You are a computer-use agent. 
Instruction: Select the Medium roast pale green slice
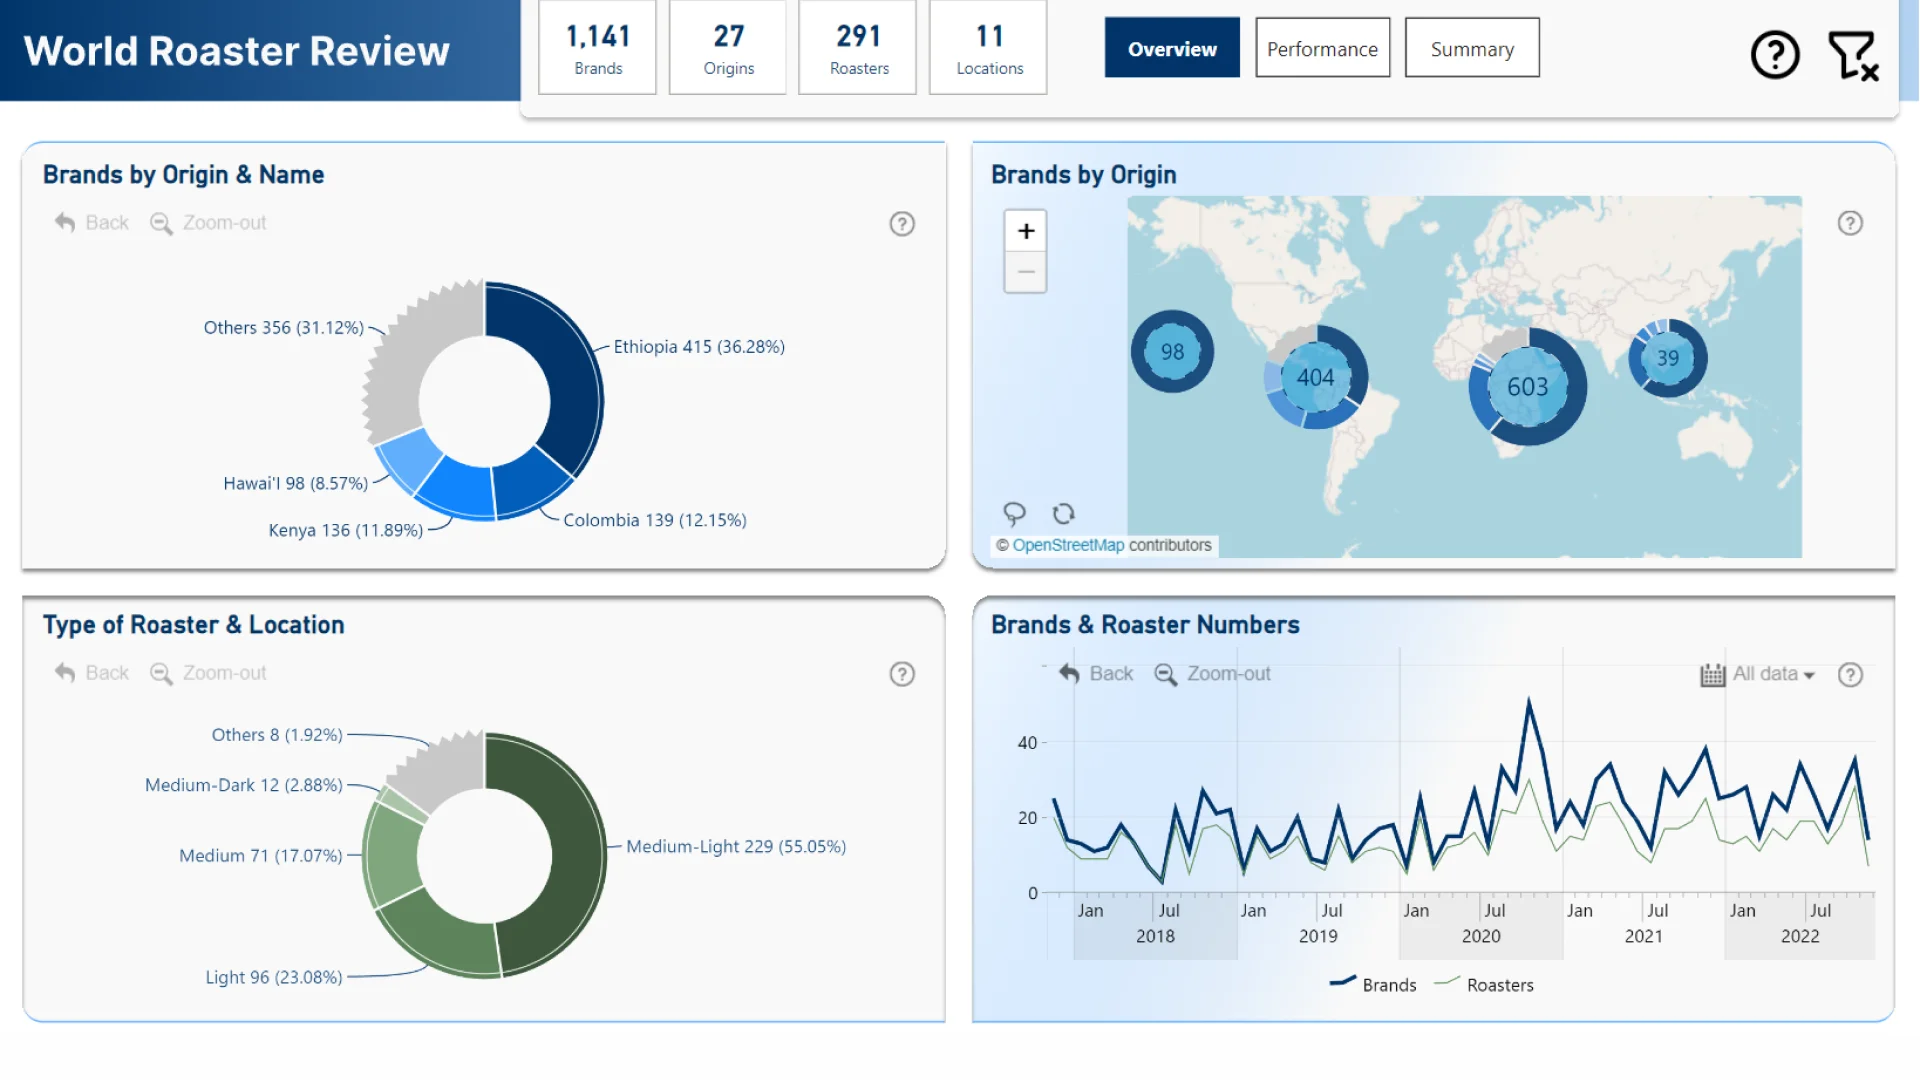coord(391,855)
